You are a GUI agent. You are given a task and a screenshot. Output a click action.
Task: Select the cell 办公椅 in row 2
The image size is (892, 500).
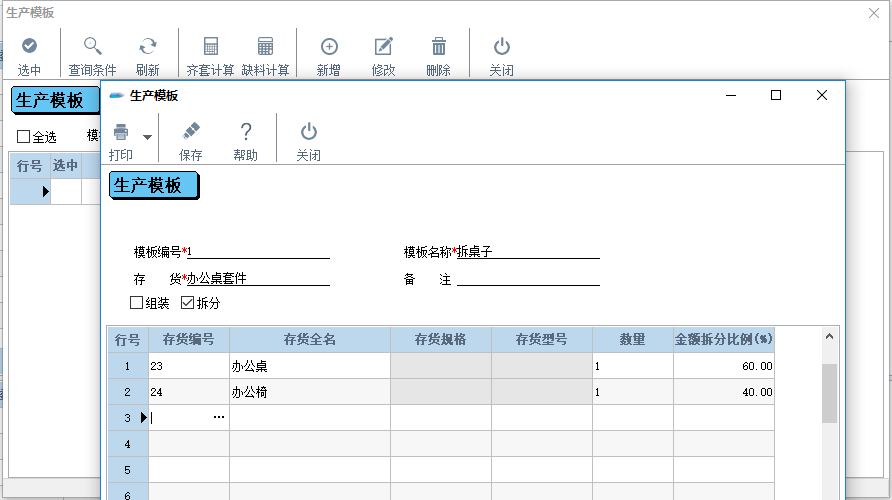[x=309, y=392]
